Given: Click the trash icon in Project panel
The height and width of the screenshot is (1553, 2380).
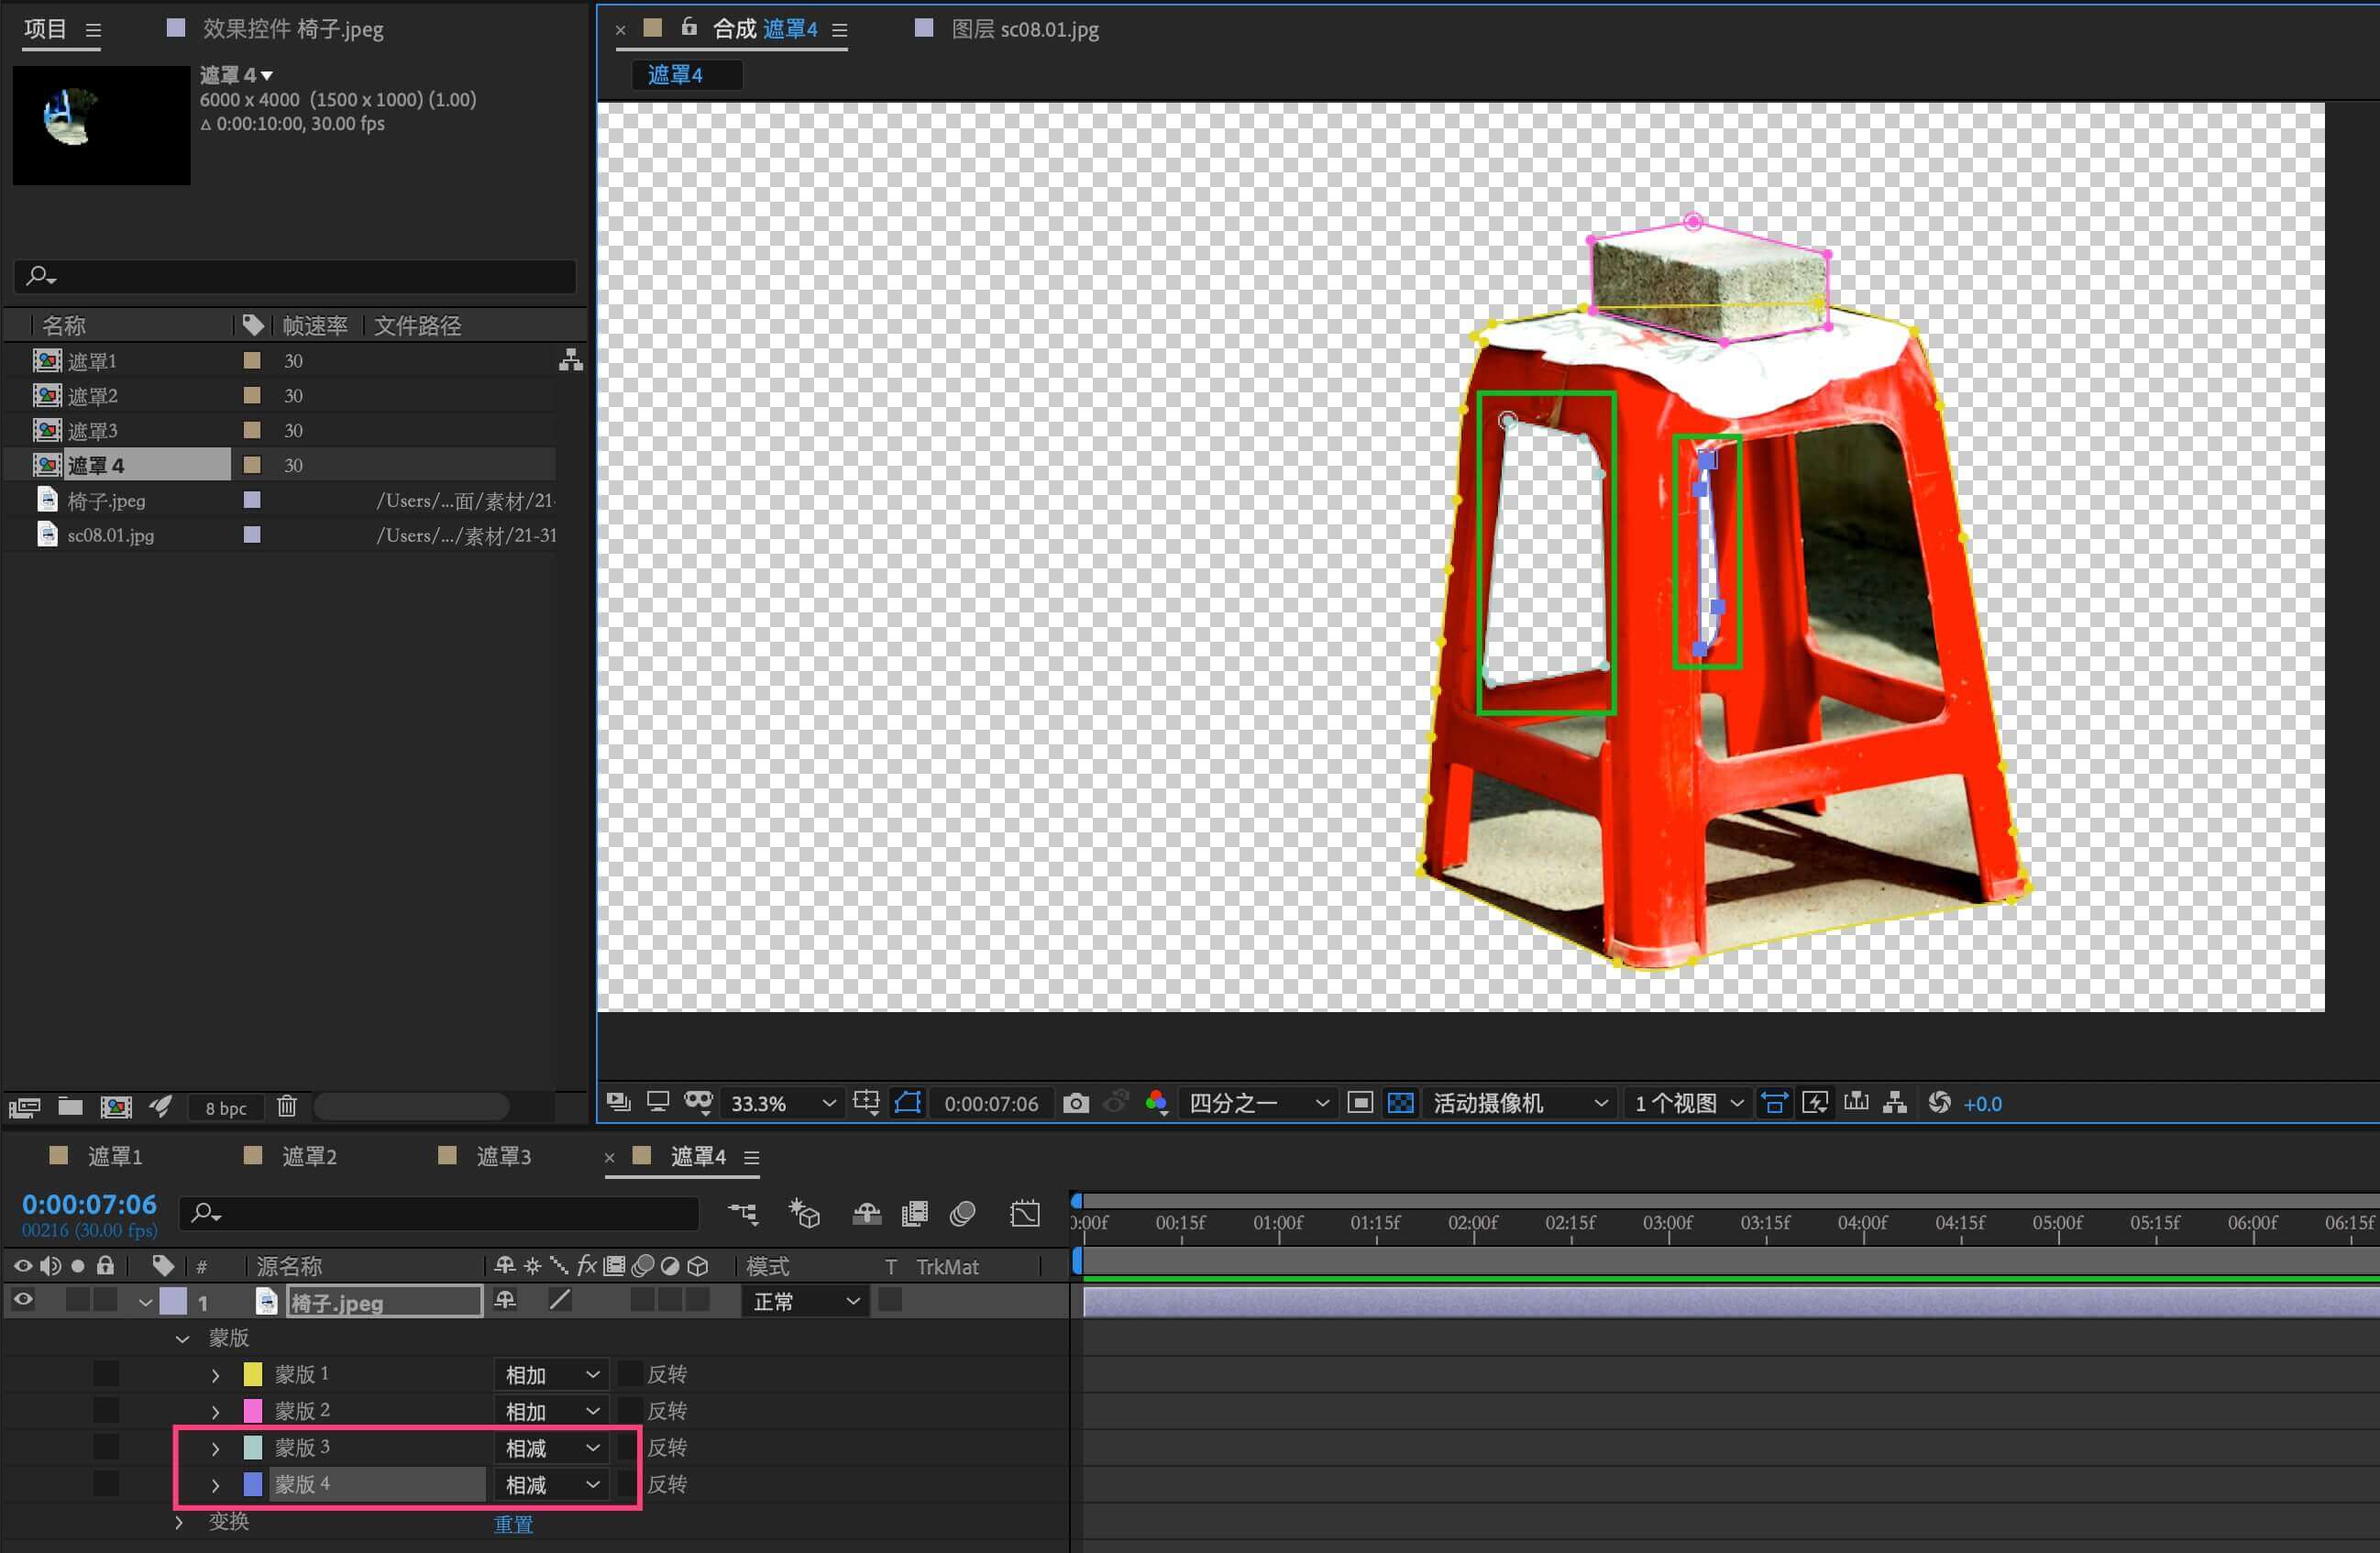Looking at the screenshot, I should pos(287,1106).
